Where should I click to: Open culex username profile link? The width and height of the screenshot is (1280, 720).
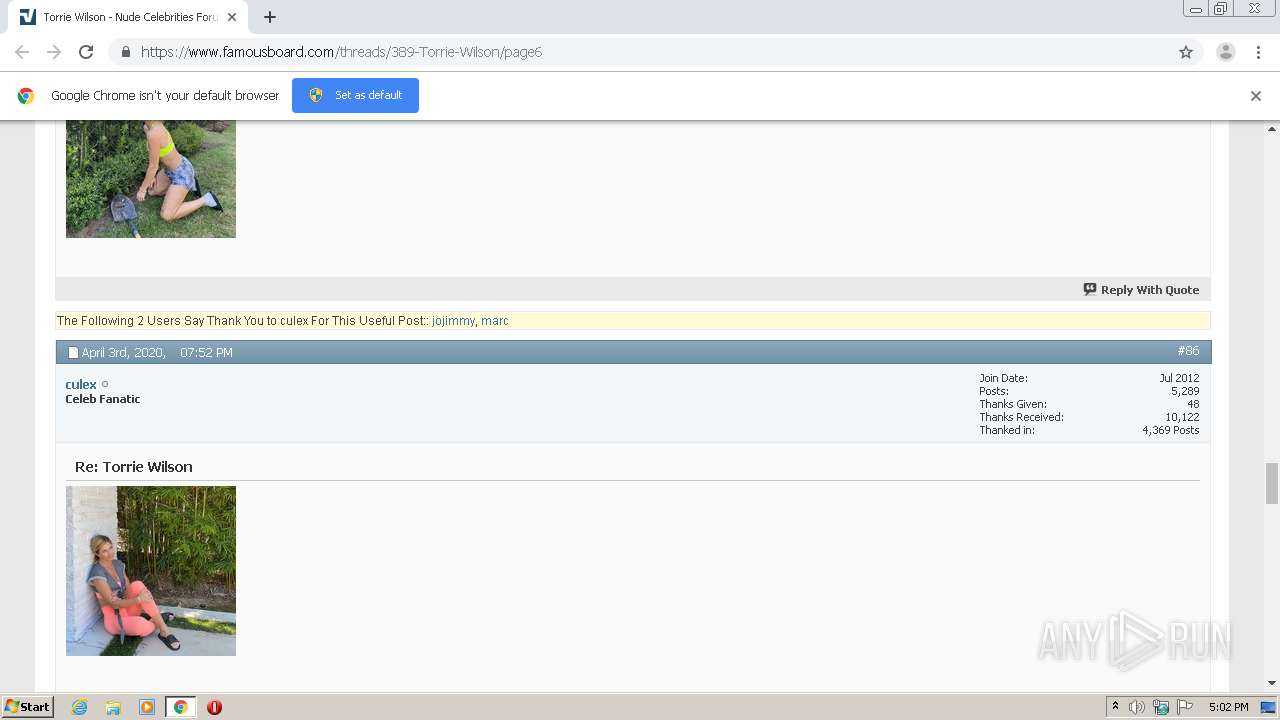click(x=81, y=384)
